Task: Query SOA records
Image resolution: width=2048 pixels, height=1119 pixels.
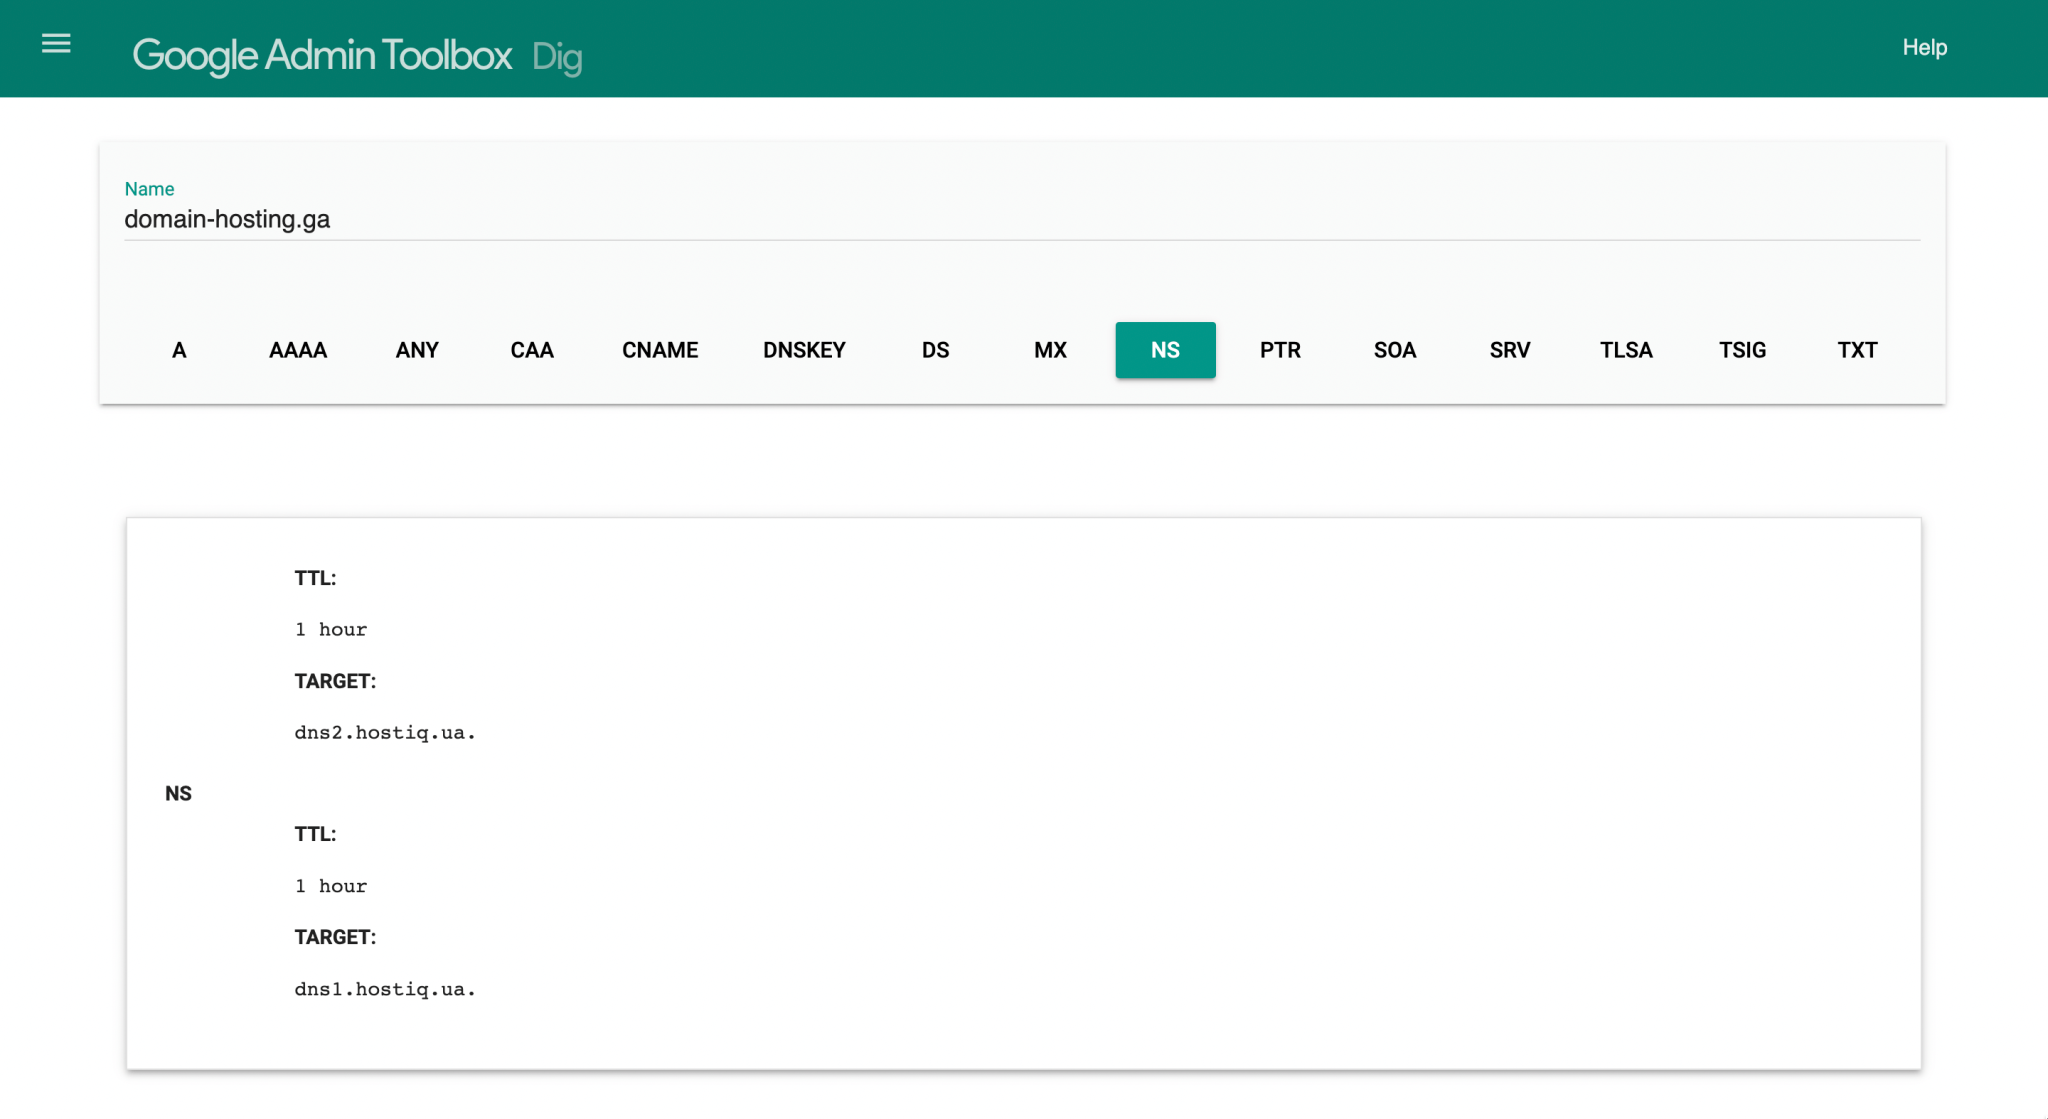Action: (x=1395, y=350)
